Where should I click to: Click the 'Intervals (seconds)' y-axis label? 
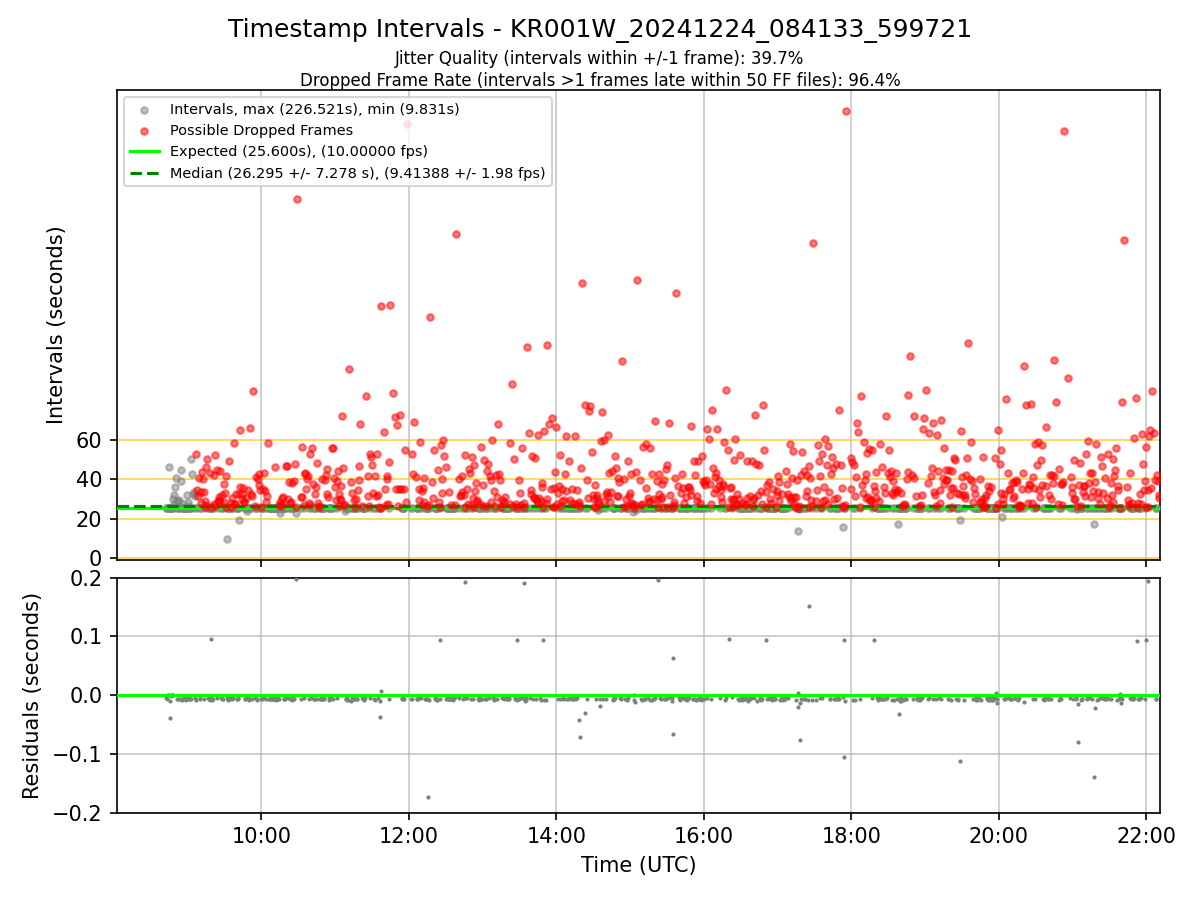coord(56,324)
